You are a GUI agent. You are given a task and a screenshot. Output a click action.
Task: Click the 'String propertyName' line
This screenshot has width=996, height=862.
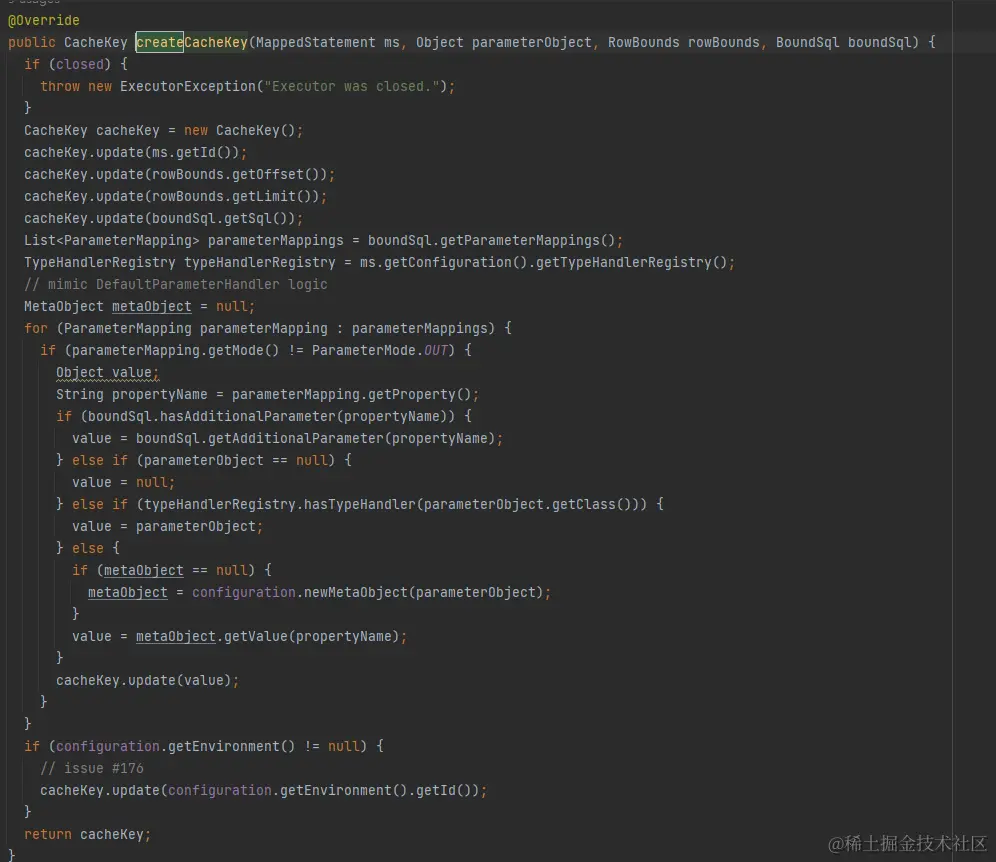(267, 394)
